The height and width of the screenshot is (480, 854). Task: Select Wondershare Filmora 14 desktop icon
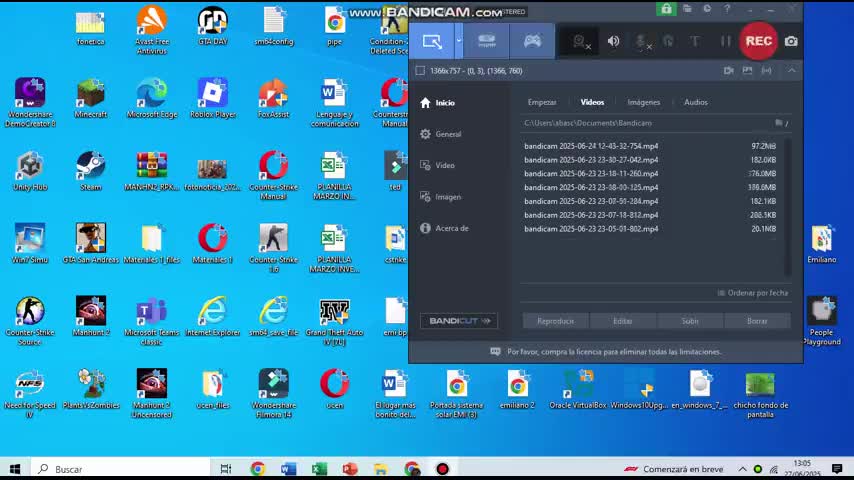tap(273, 394)
